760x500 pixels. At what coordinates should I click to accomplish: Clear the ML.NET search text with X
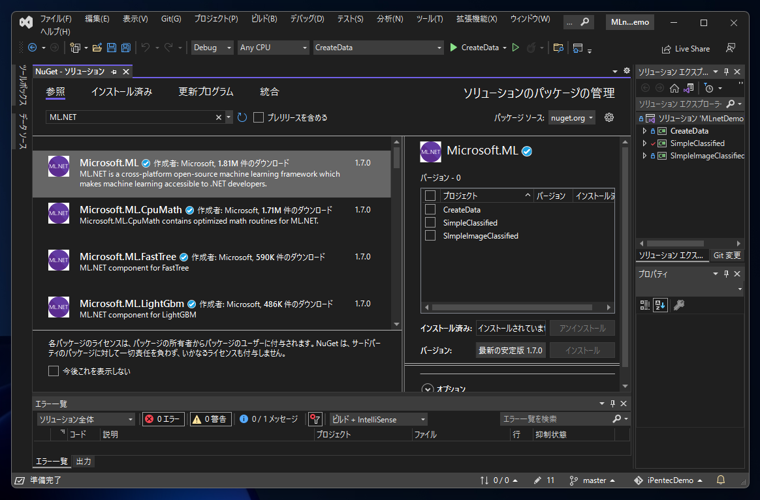pos(219,117)
